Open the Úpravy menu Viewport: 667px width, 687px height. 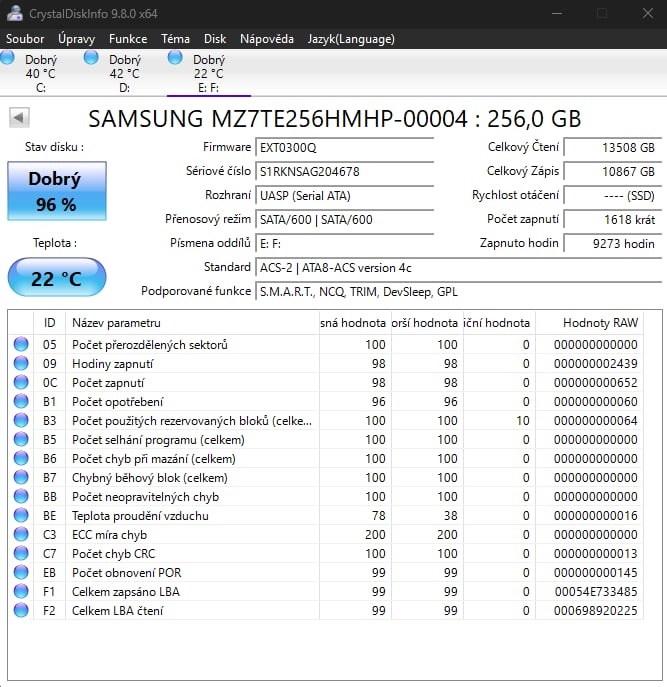coord(76,39)
